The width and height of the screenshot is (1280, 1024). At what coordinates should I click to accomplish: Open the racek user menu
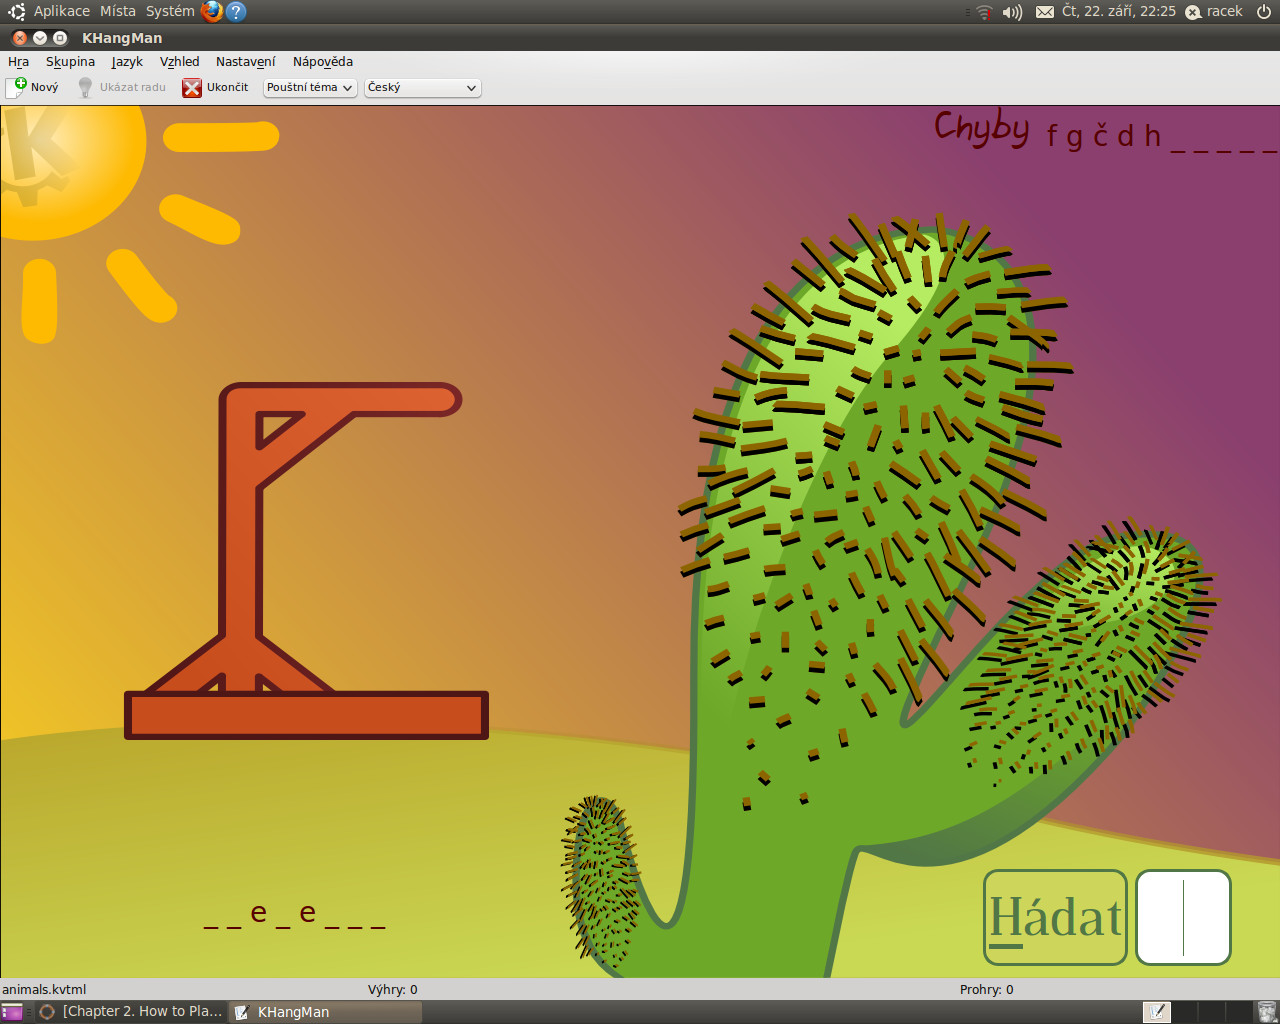tap(1214, 11)
